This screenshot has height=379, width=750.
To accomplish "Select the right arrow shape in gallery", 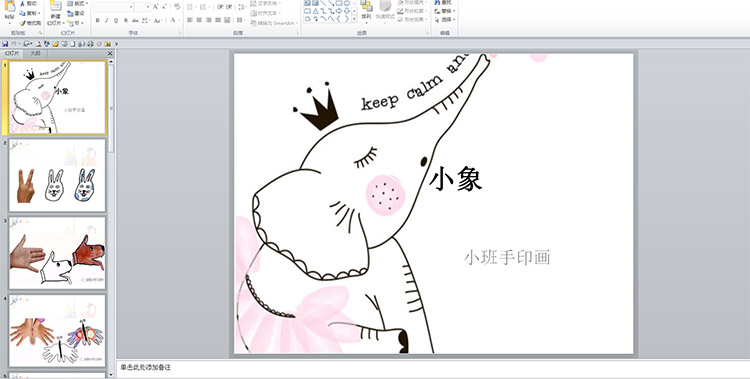I will click(339, 11).
